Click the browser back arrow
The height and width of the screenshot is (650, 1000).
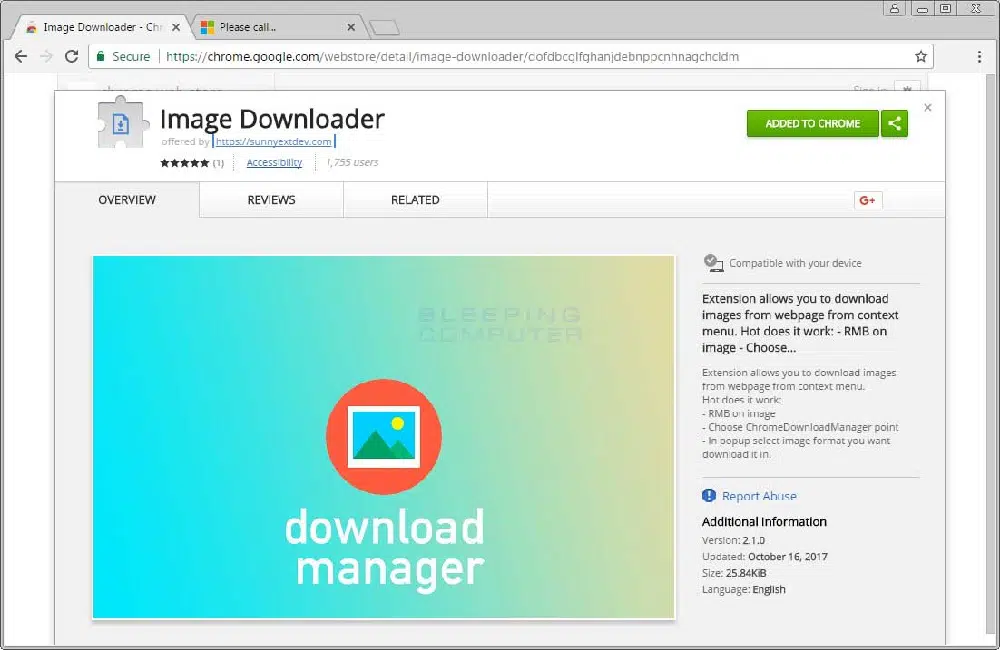21,57
